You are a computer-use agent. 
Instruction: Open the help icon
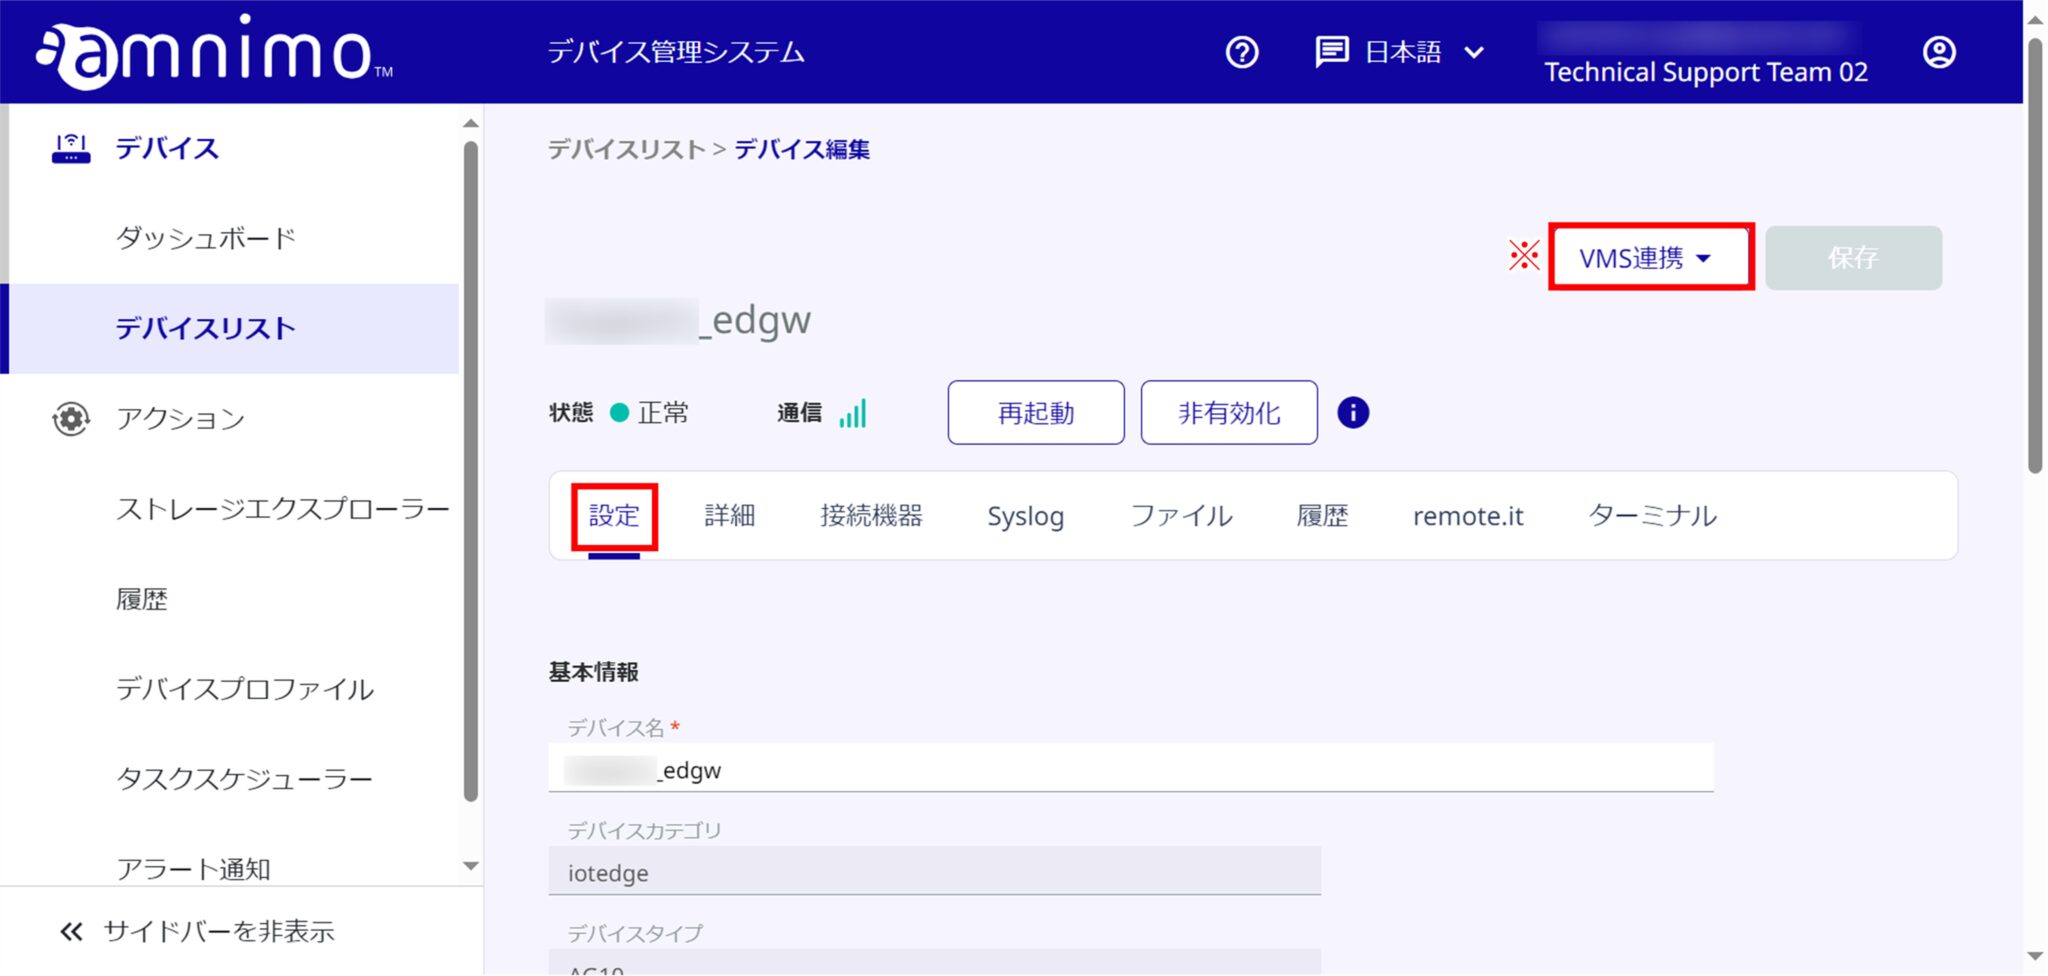pyautogui.click(x=1240, y=52)
